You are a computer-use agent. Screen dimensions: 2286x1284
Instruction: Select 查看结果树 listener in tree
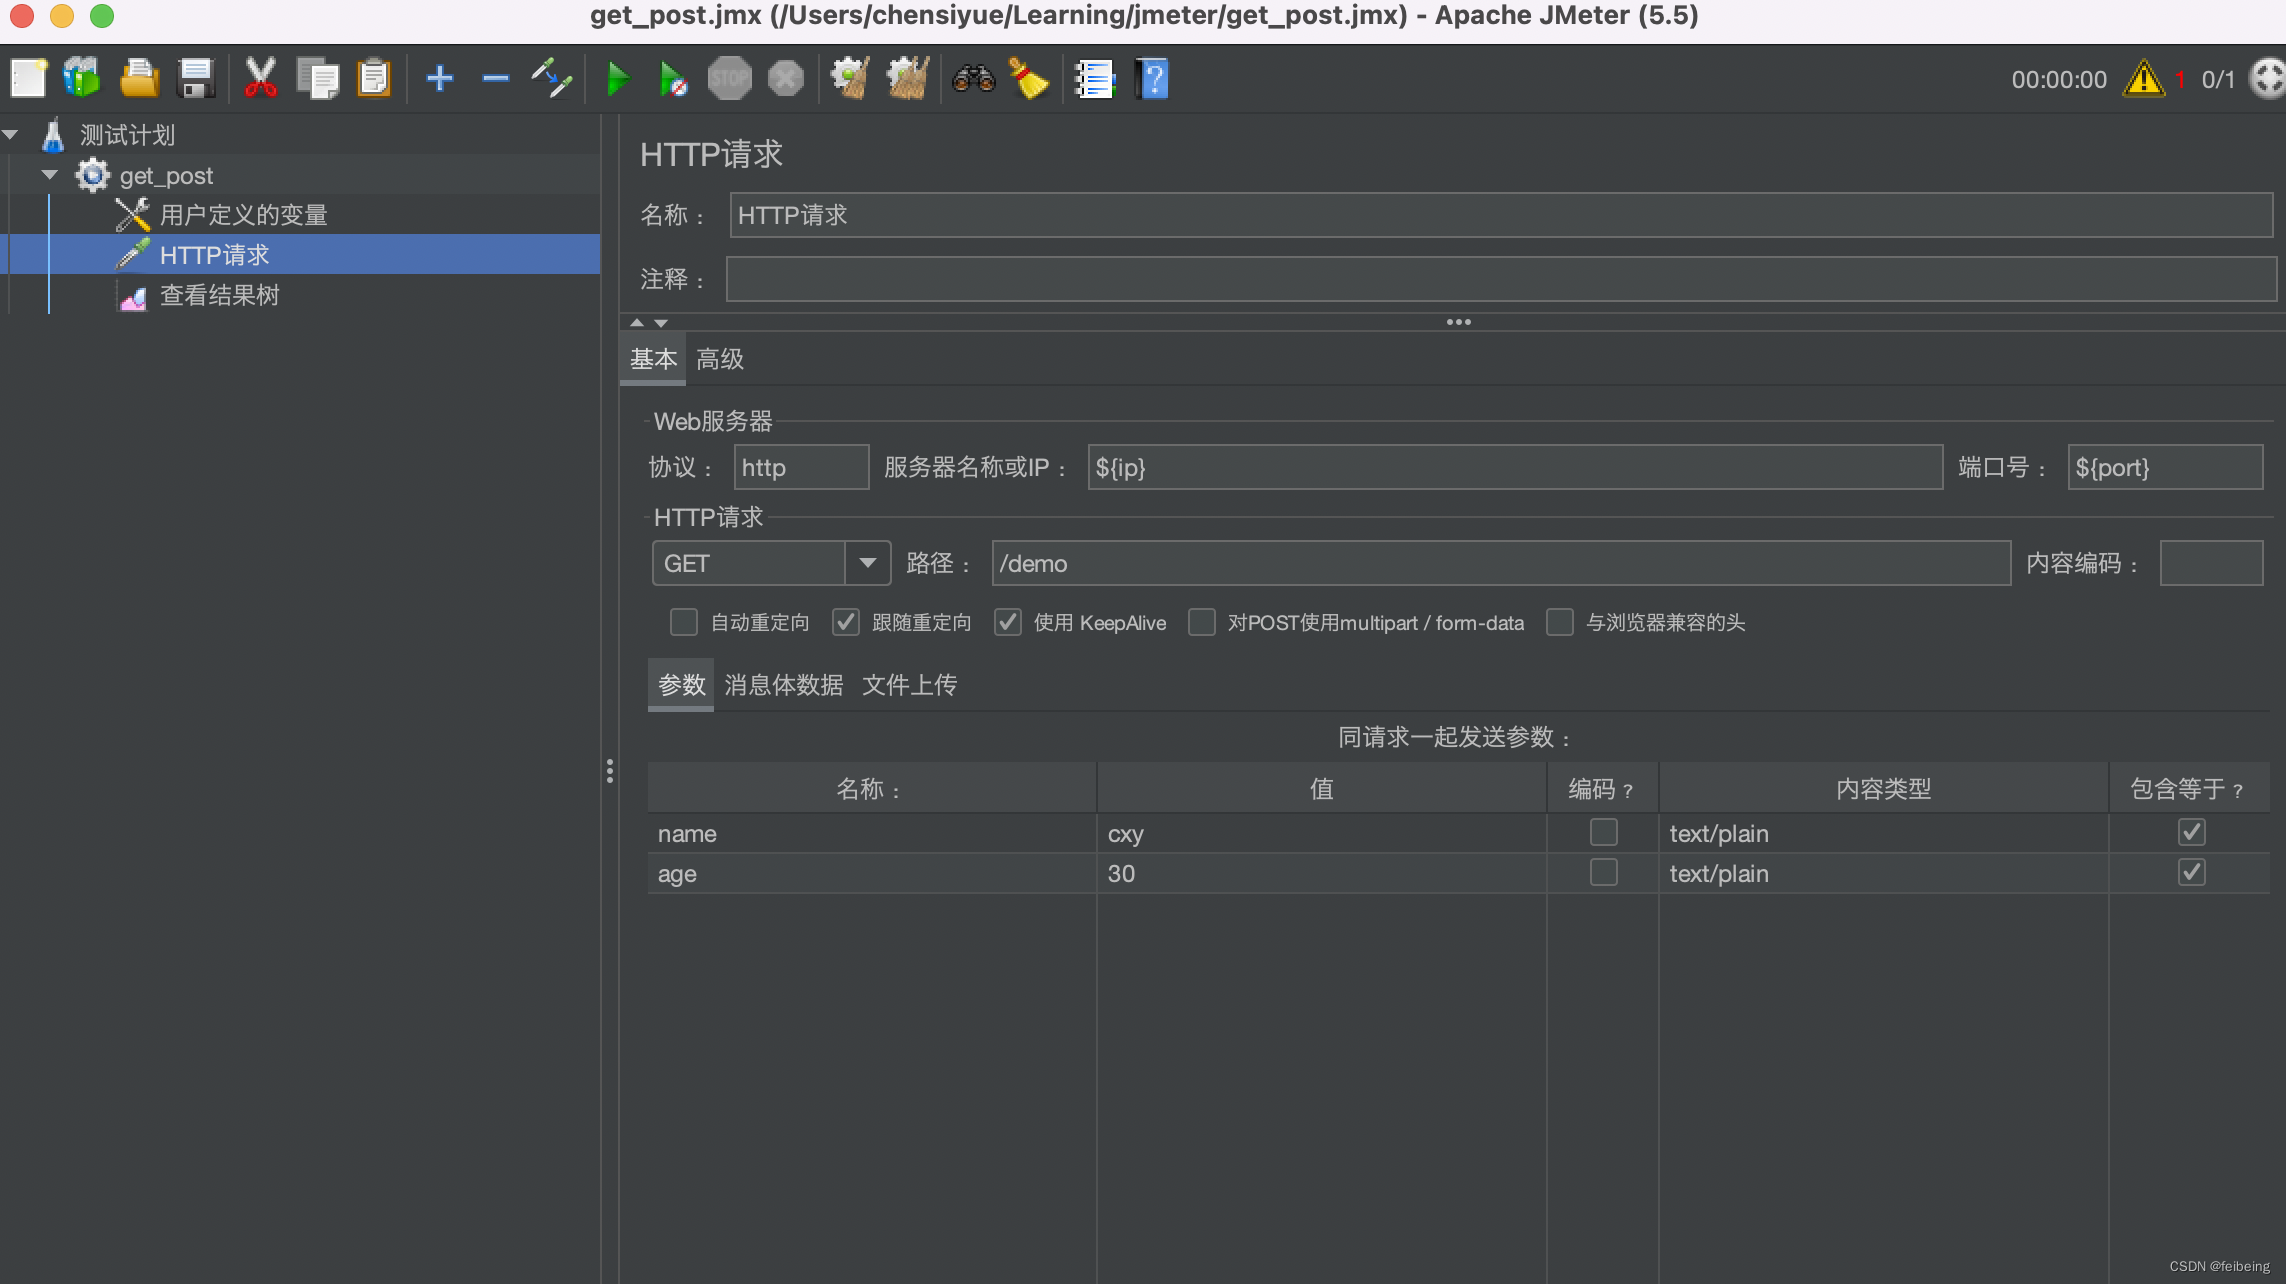220,295
